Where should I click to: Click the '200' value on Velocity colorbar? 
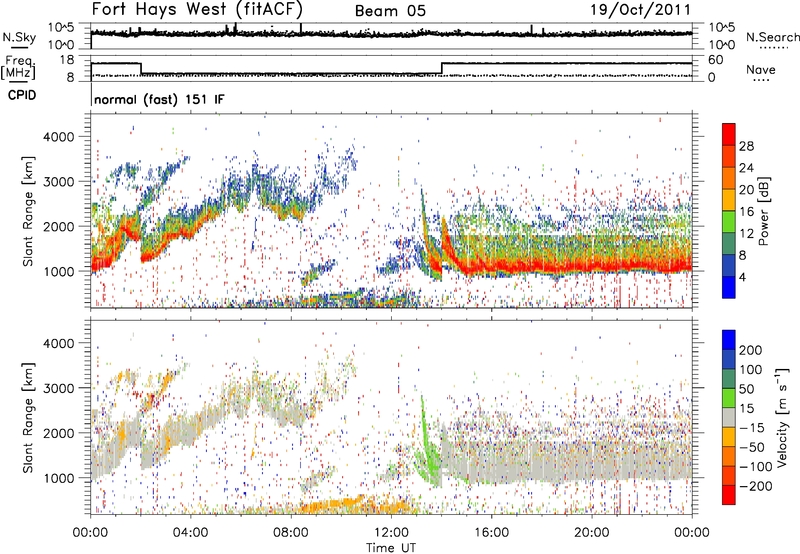(x=751, y=350)
